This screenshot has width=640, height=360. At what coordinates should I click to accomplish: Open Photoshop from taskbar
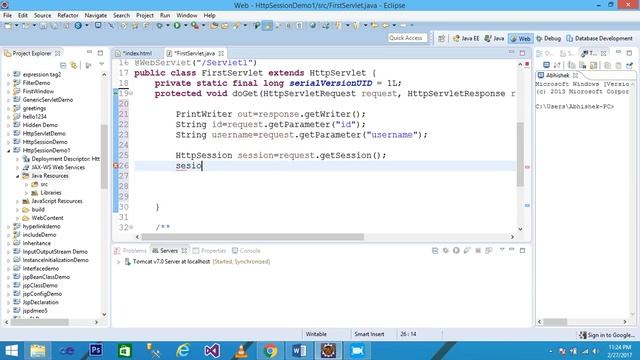click(x=96, y=351)
